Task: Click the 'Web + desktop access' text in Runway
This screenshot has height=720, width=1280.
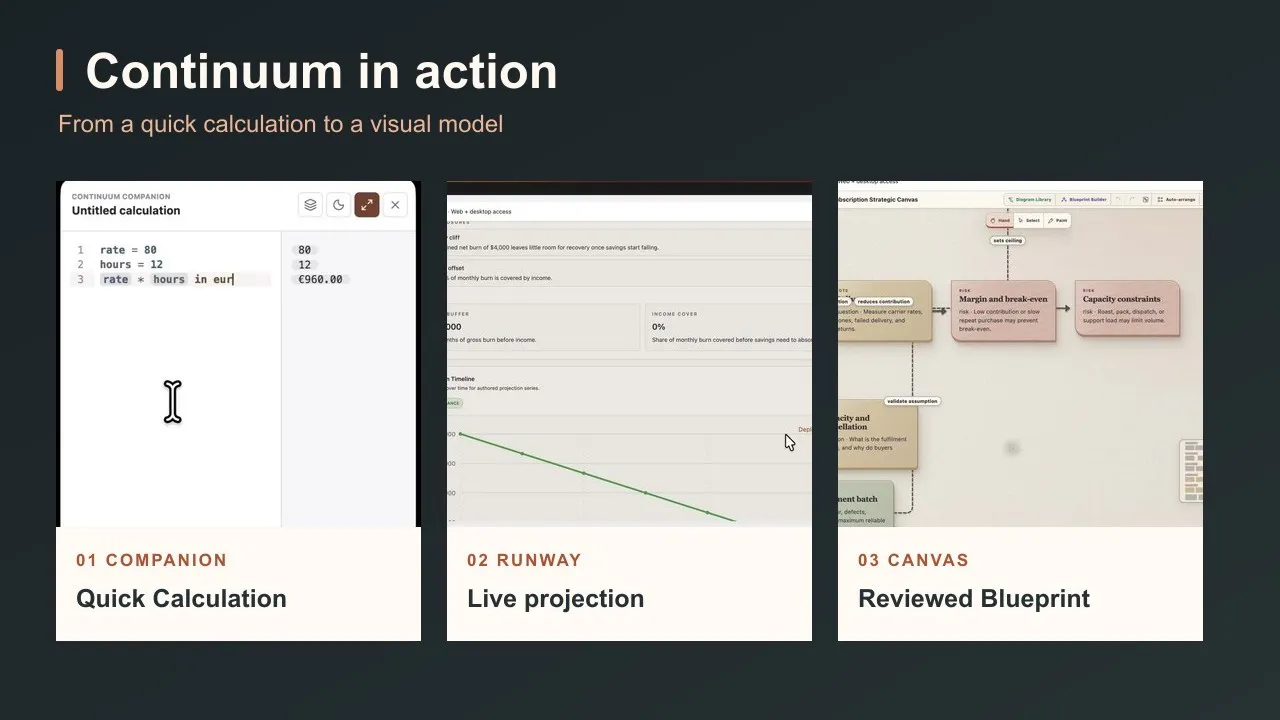Action: 481,212
